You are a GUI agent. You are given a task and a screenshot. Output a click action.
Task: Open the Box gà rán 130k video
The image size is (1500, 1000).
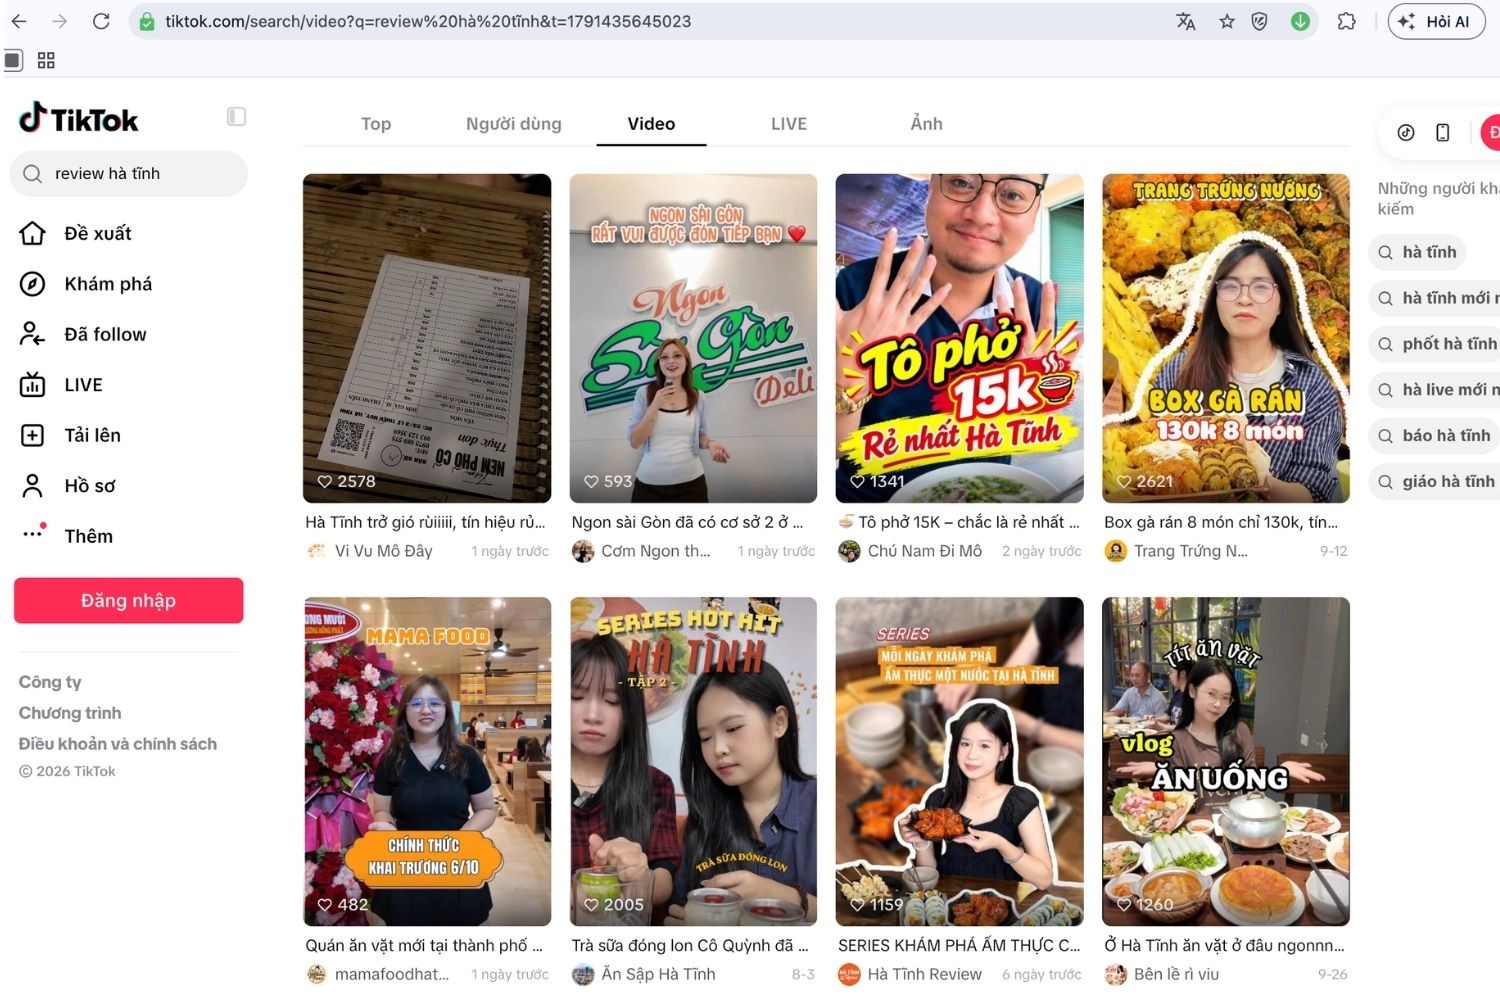pos(1226,338)
